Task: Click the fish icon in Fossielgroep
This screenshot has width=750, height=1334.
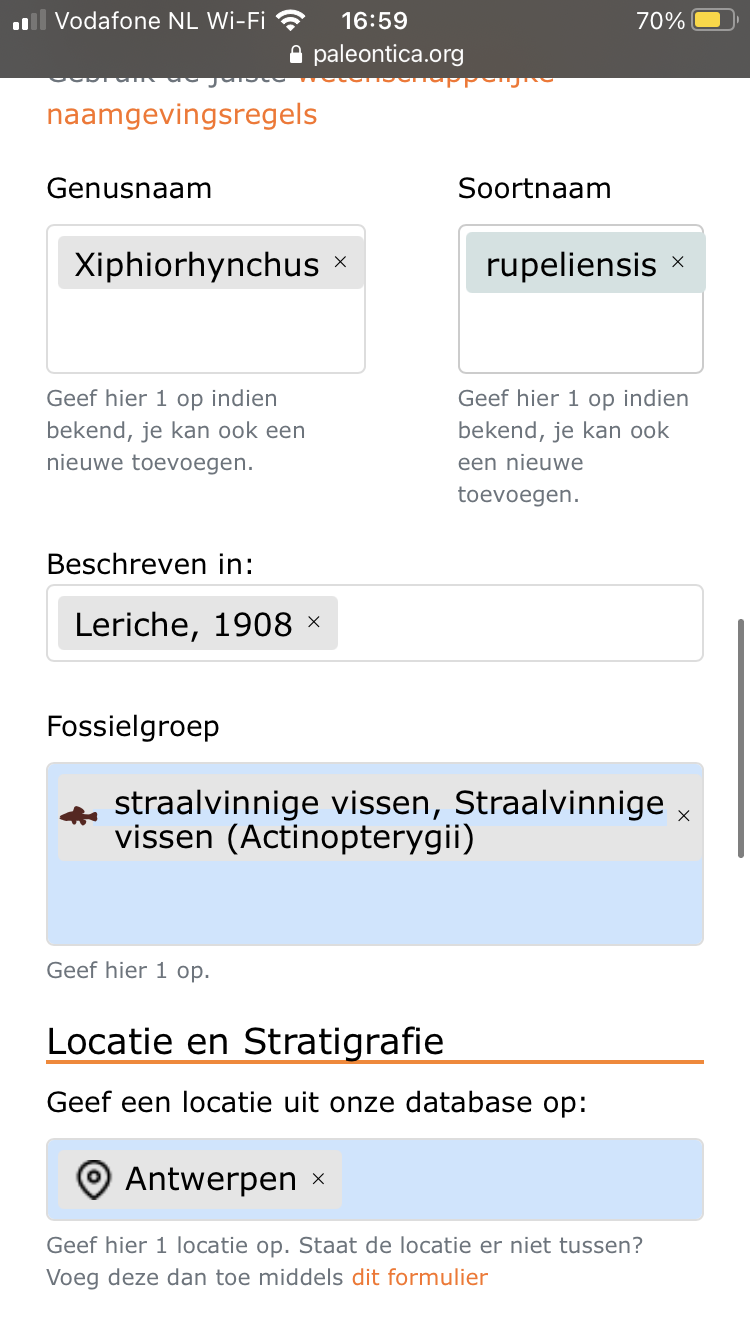Action: (x=79, y=817)
